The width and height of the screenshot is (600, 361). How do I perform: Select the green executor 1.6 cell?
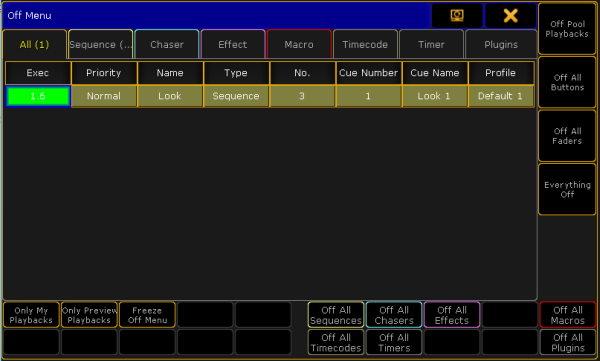[x=38, y=96]
